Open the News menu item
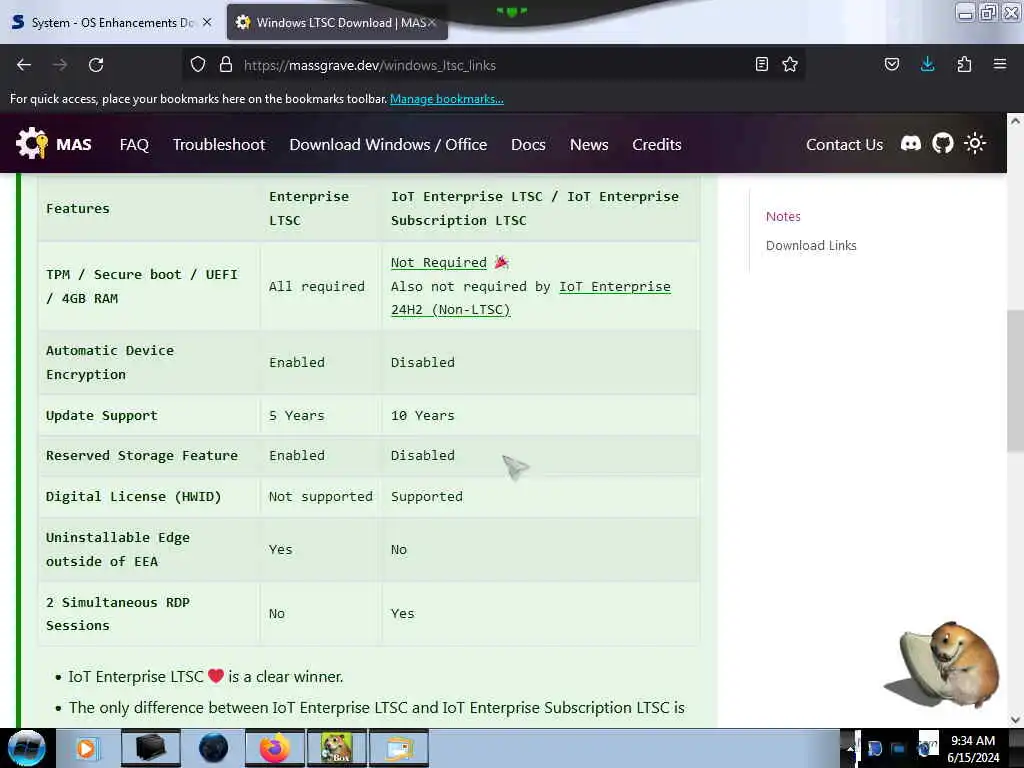1024x768 pixels. point(589,144)
